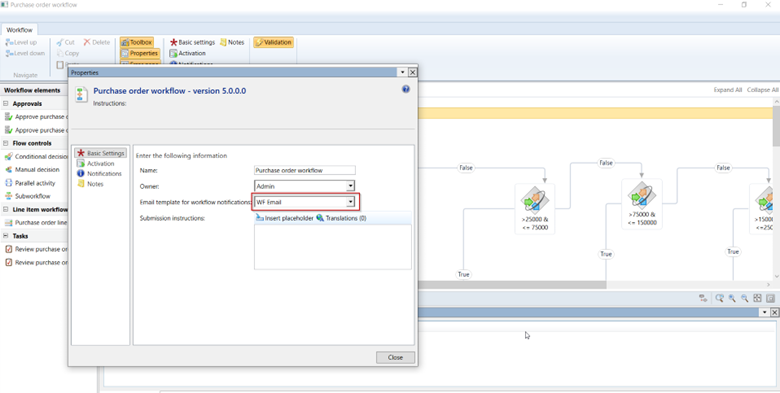Click Translations (0) link

pos(341,218)
